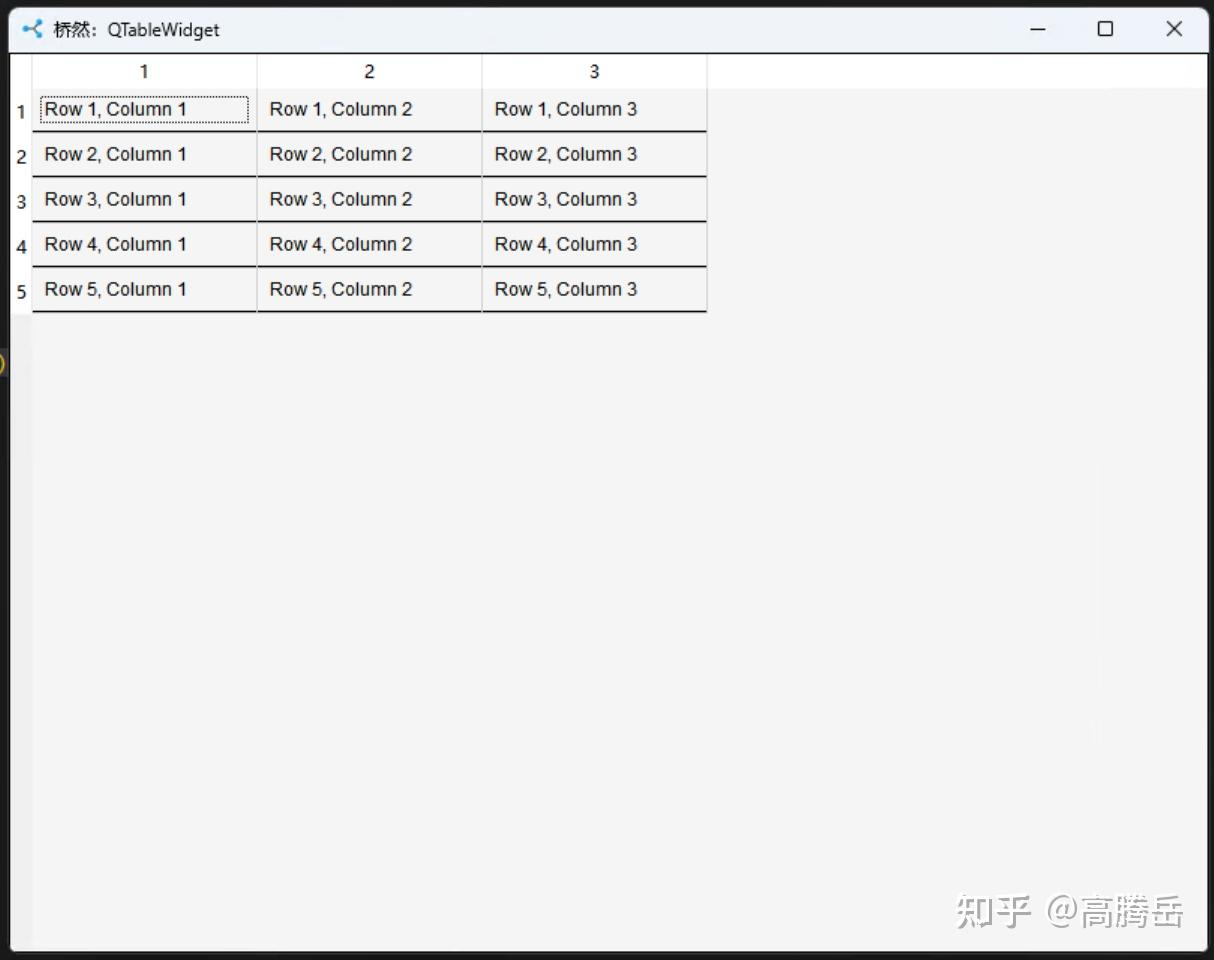Click column header 3 to select third column
This screenshot has width=1214, height=960.
point(593,71)
